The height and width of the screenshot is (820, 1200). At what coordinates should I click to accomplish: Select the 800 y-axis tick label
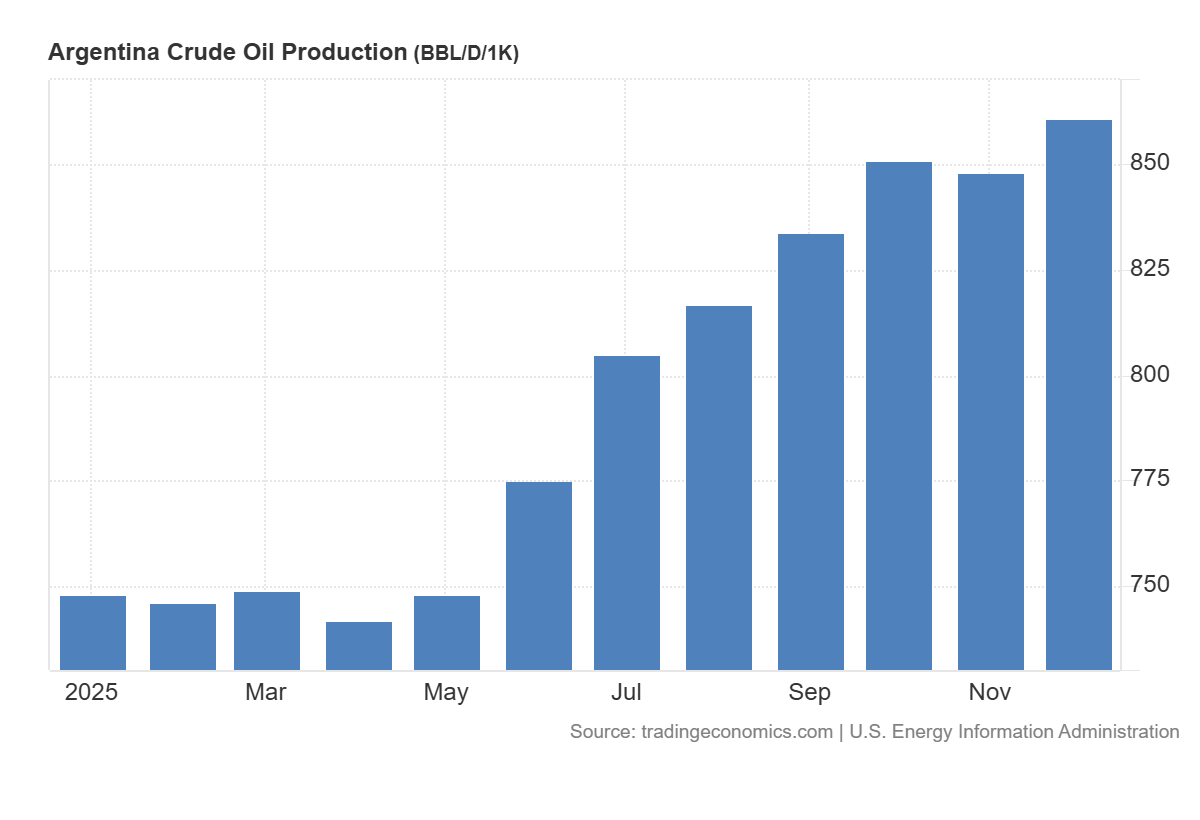tap(1150, 374)
